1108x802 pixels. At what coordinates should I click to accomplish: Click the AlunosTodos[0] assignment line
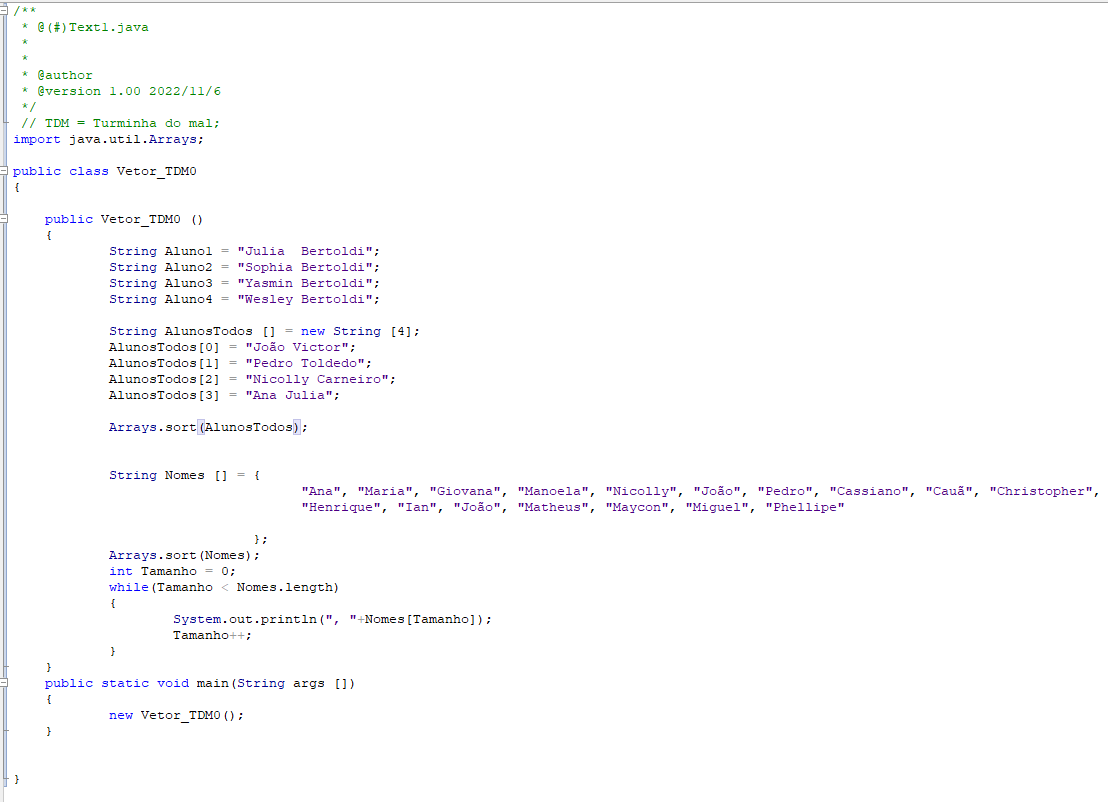232,347
